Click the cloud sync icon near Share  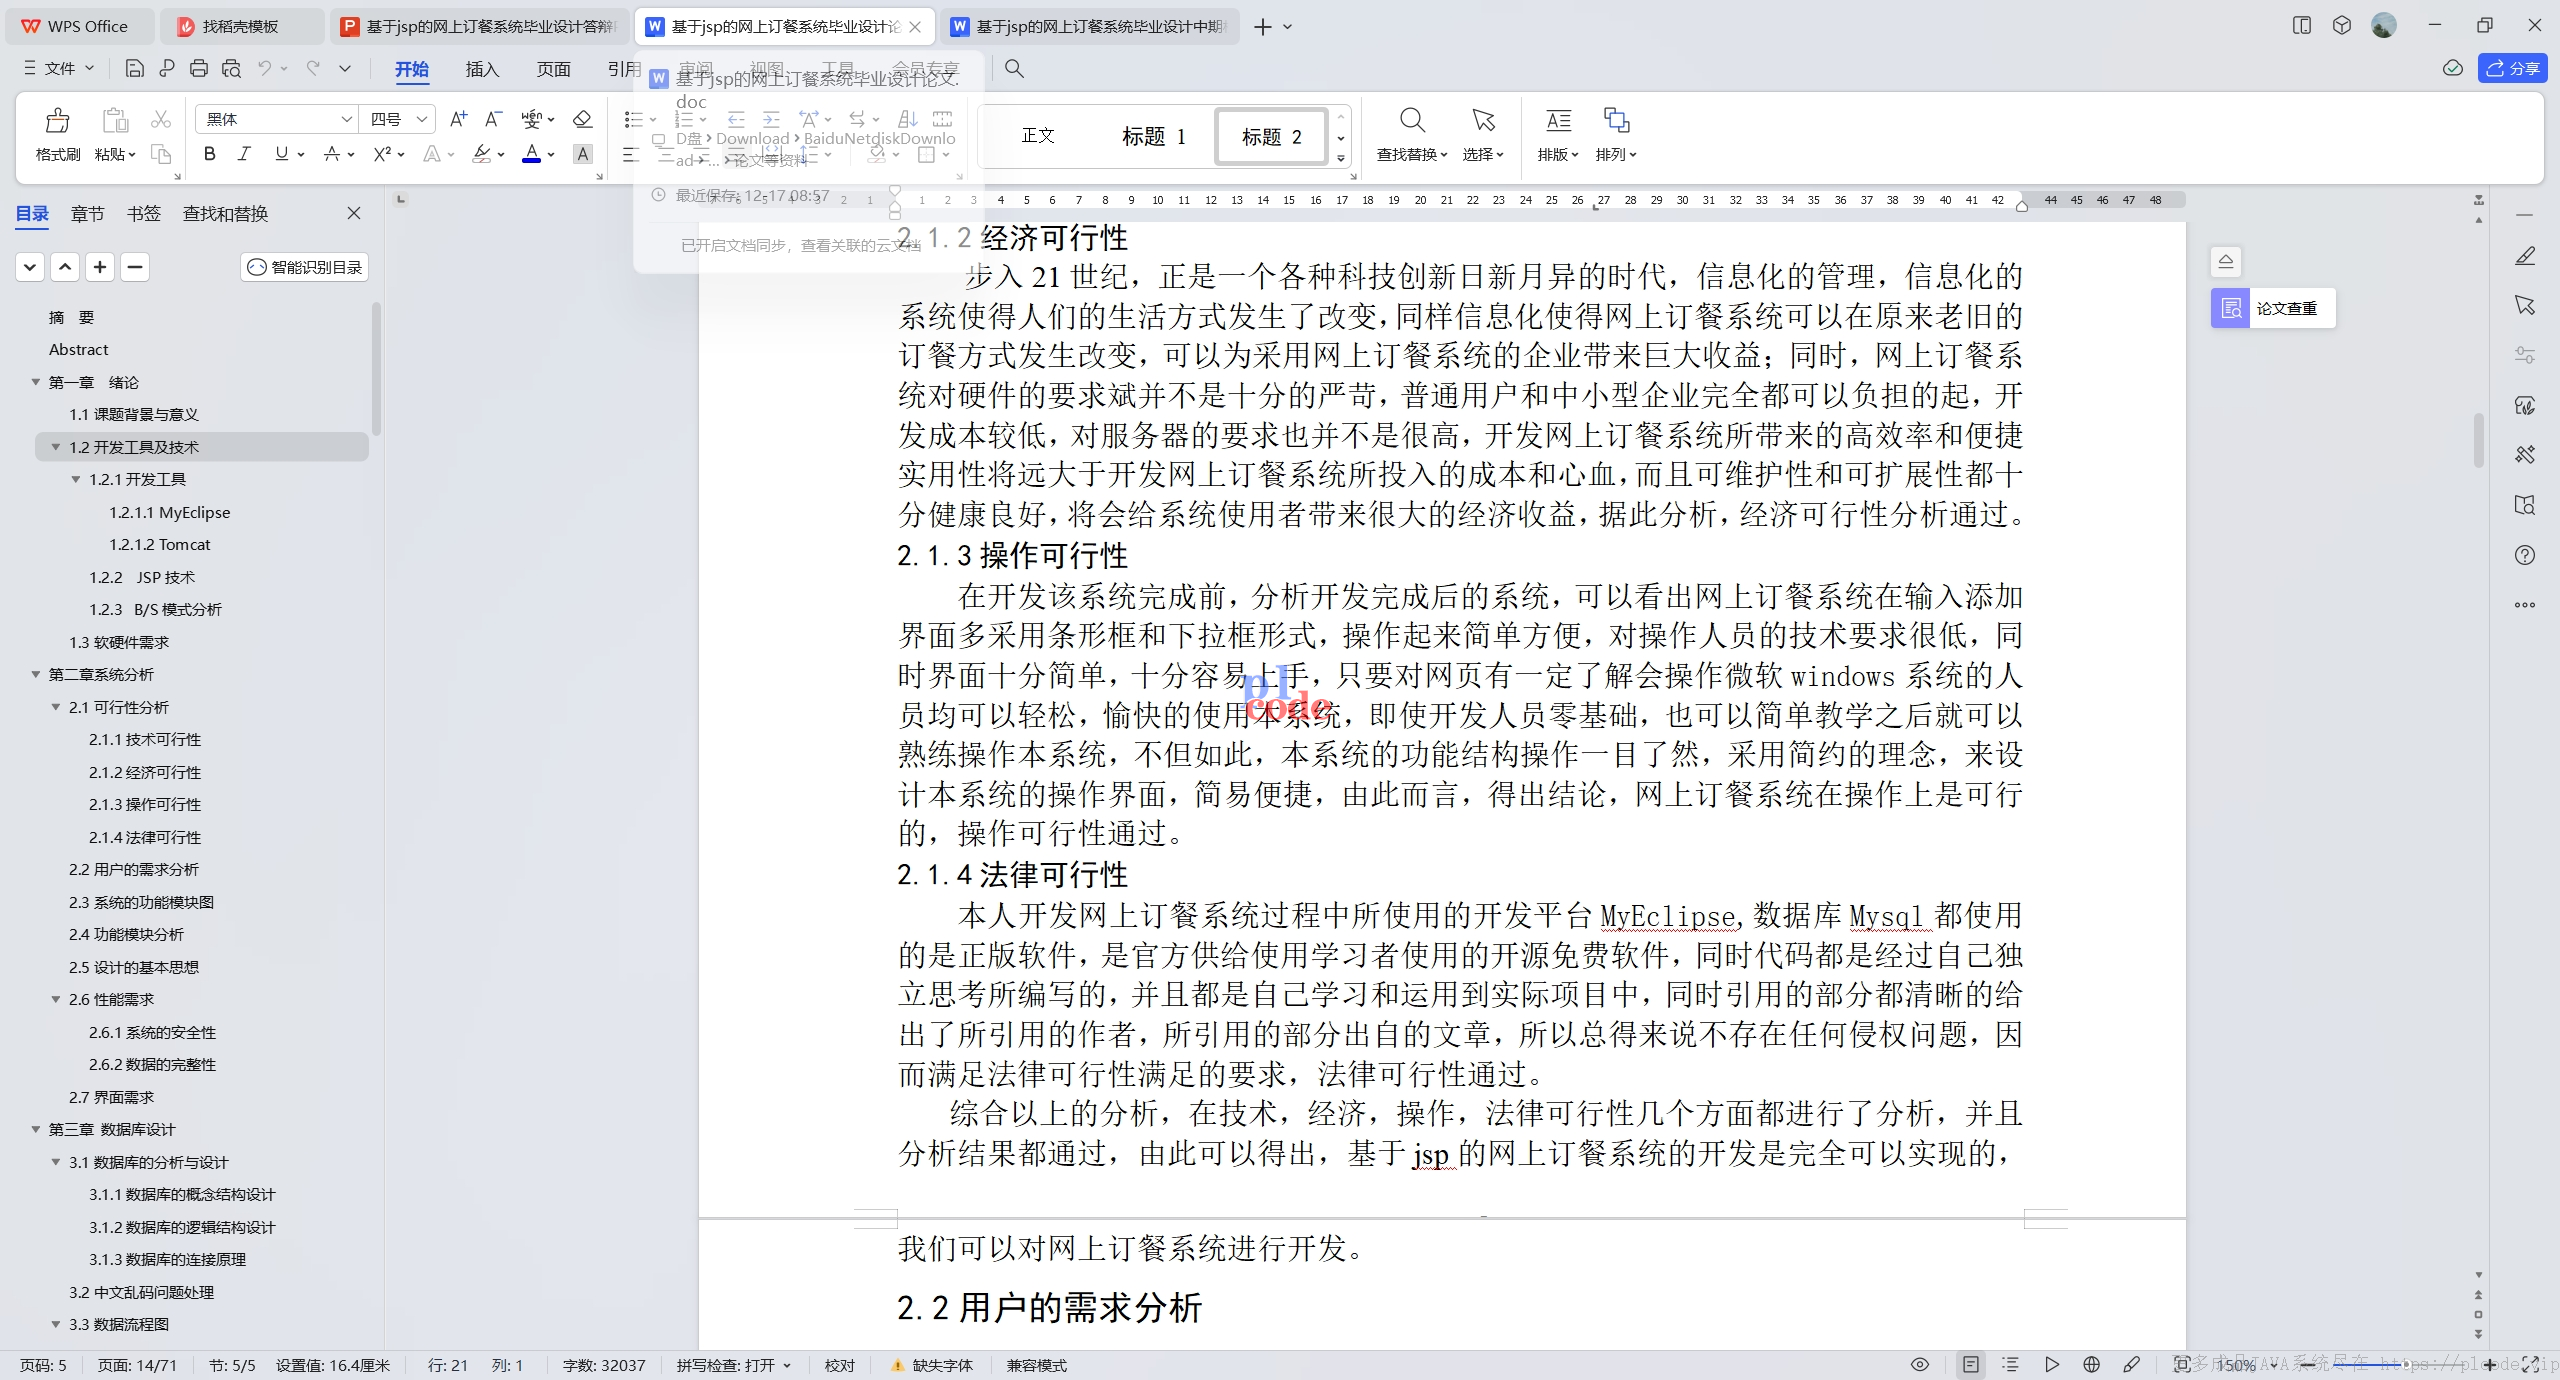click(2453, 68)
